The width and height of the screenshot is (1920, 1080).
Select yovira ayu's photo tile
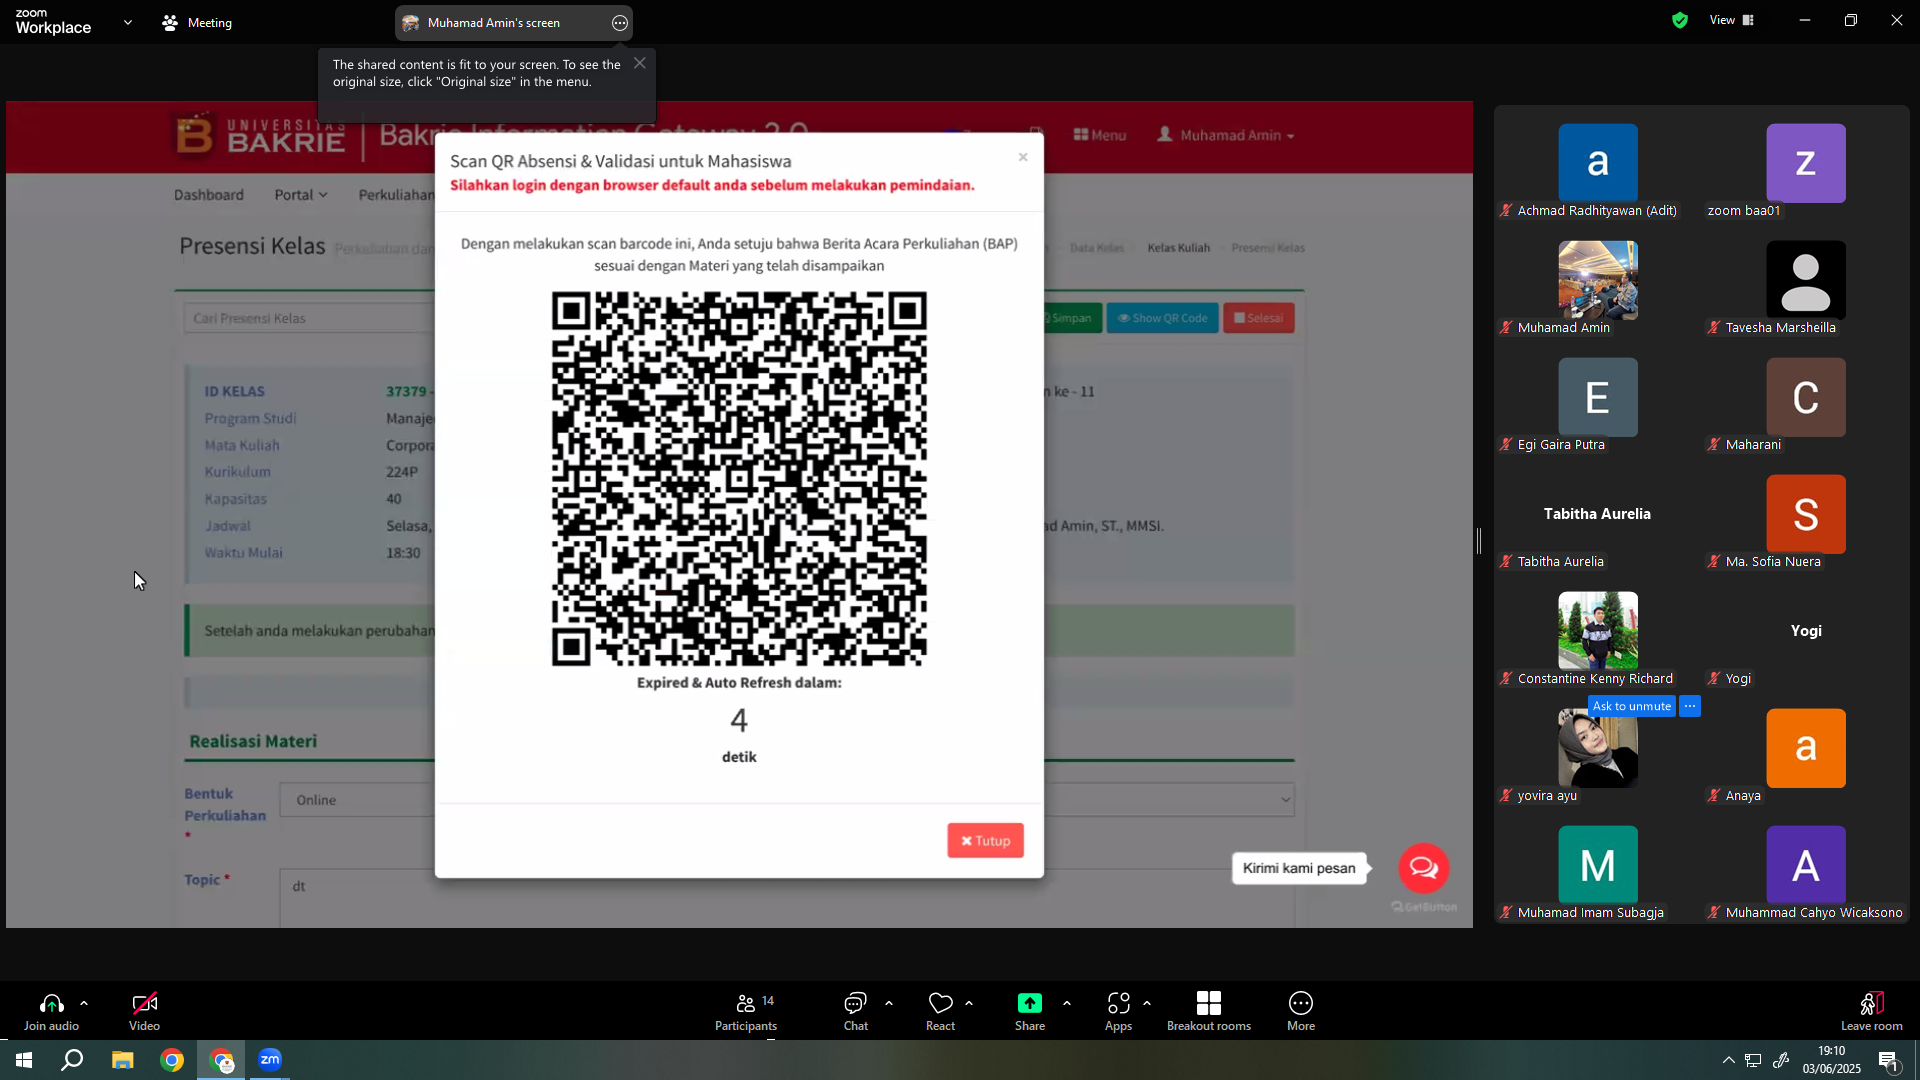[x=1598, y=748]
